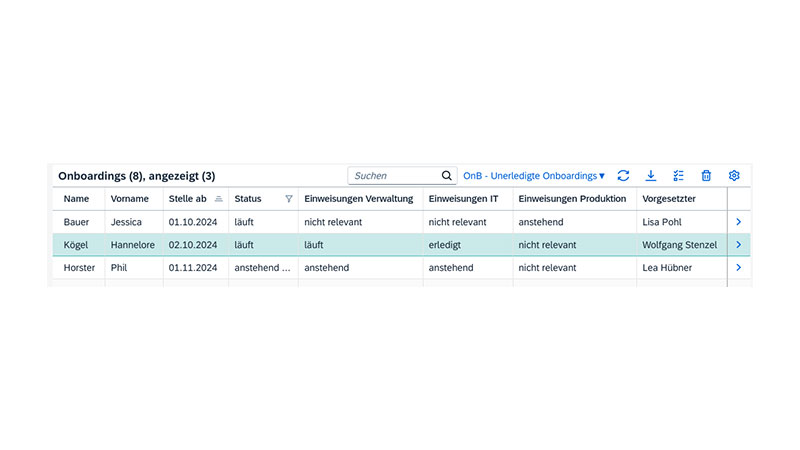The width and height of the screenshot is (800, 450).
Task: Open the multi-select checklist icon
Action: [678, 176]
